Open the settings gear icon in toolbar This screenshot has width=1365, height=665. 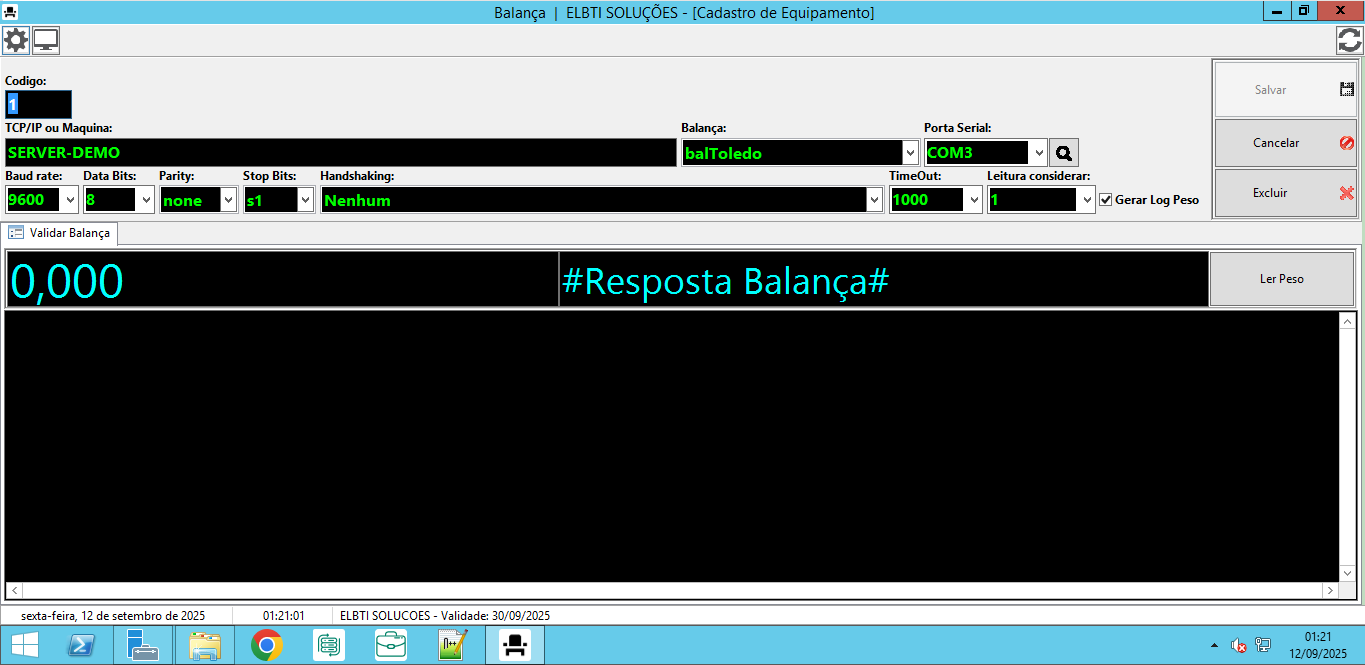pos(16,41)
